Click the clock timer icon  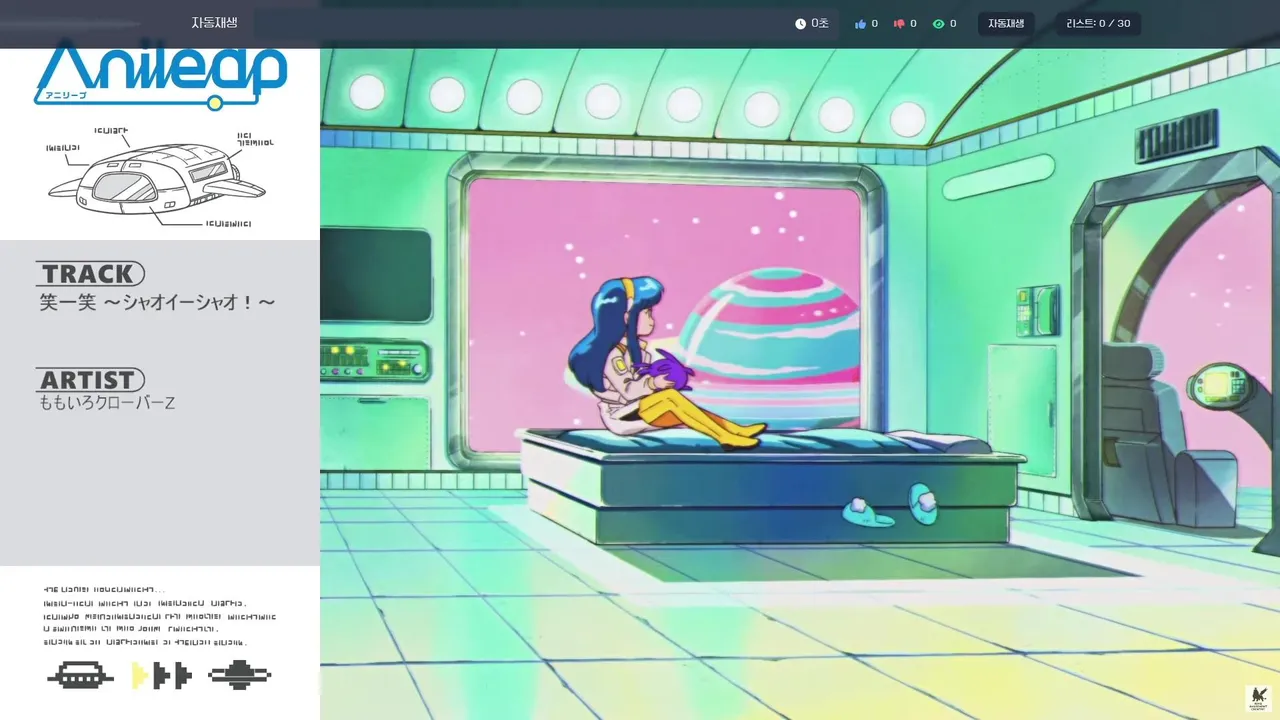800,24
